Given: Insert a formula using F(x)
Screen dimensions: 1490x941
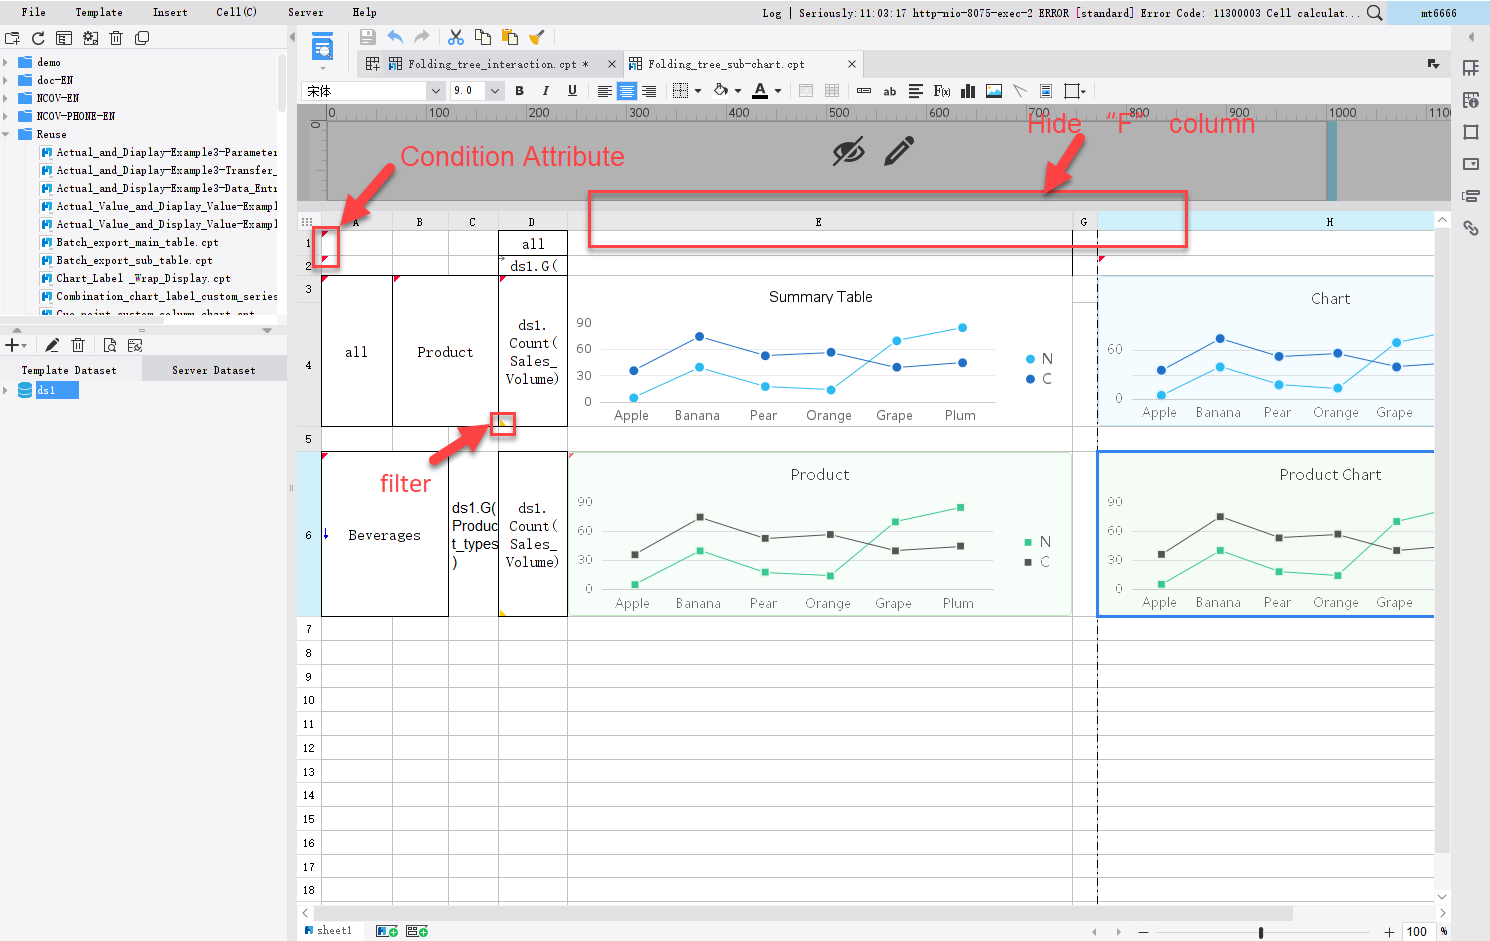Looking at the screenshot, I should [941, 91].
